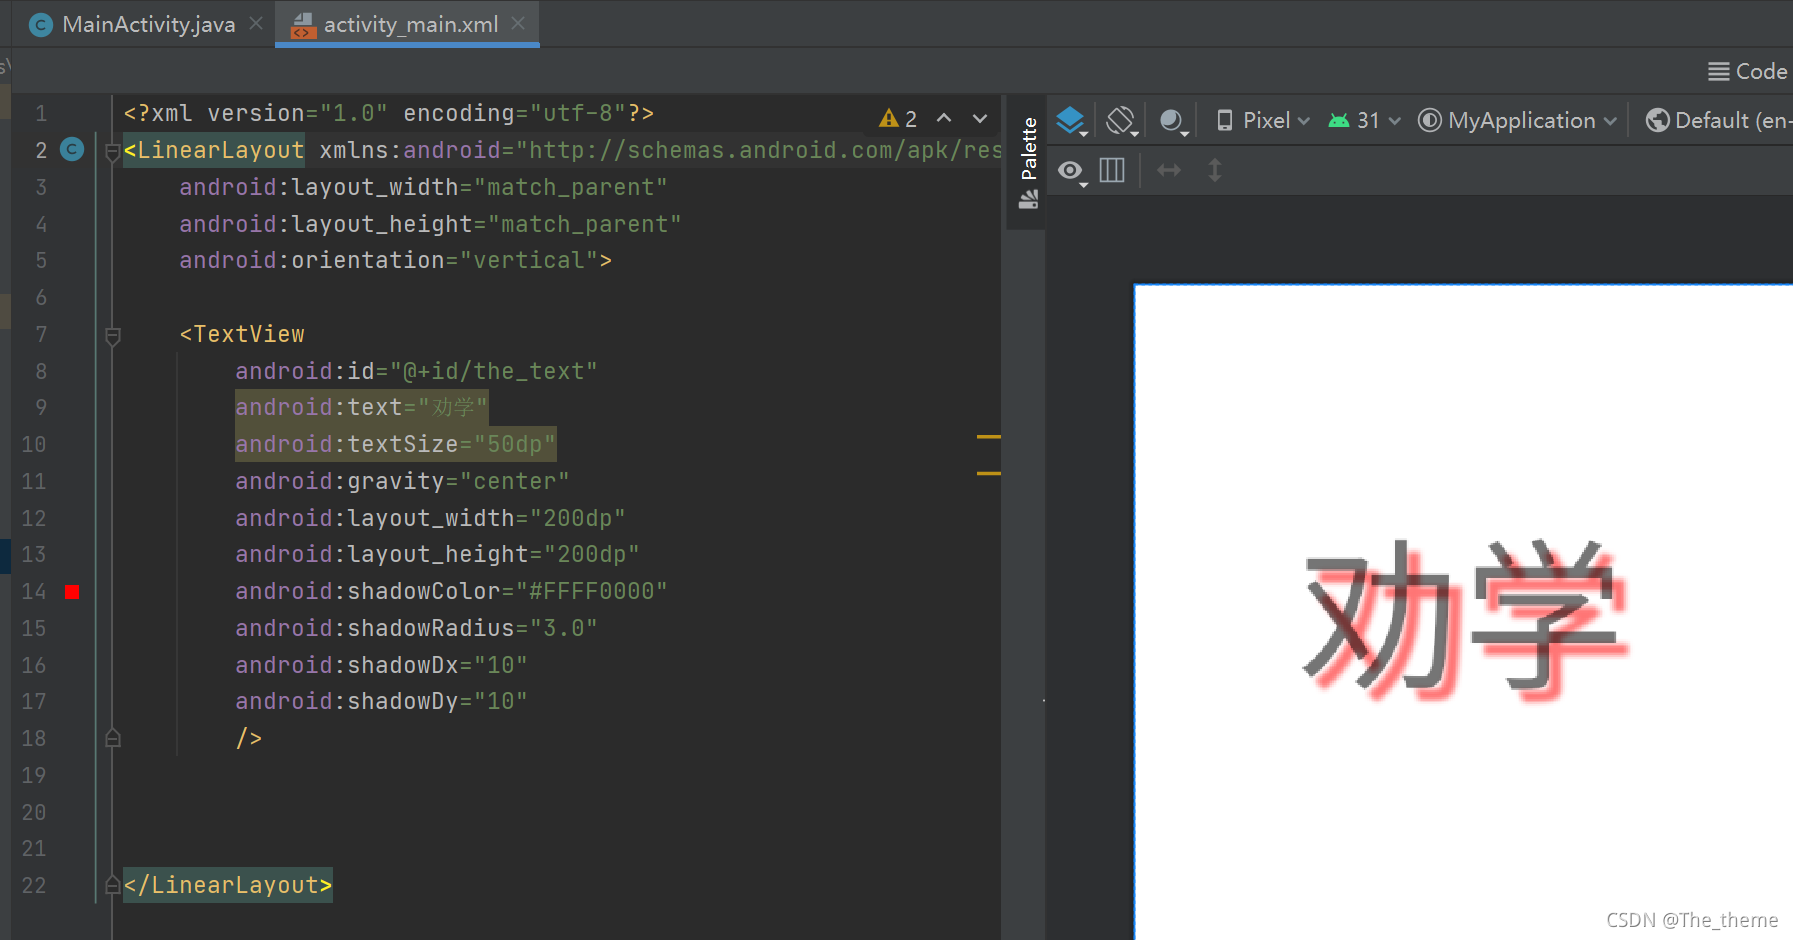This screenshot has height=940, width=1793.
Task: Collapse the TextView fold marker on line 7
Action: [113, 336]
